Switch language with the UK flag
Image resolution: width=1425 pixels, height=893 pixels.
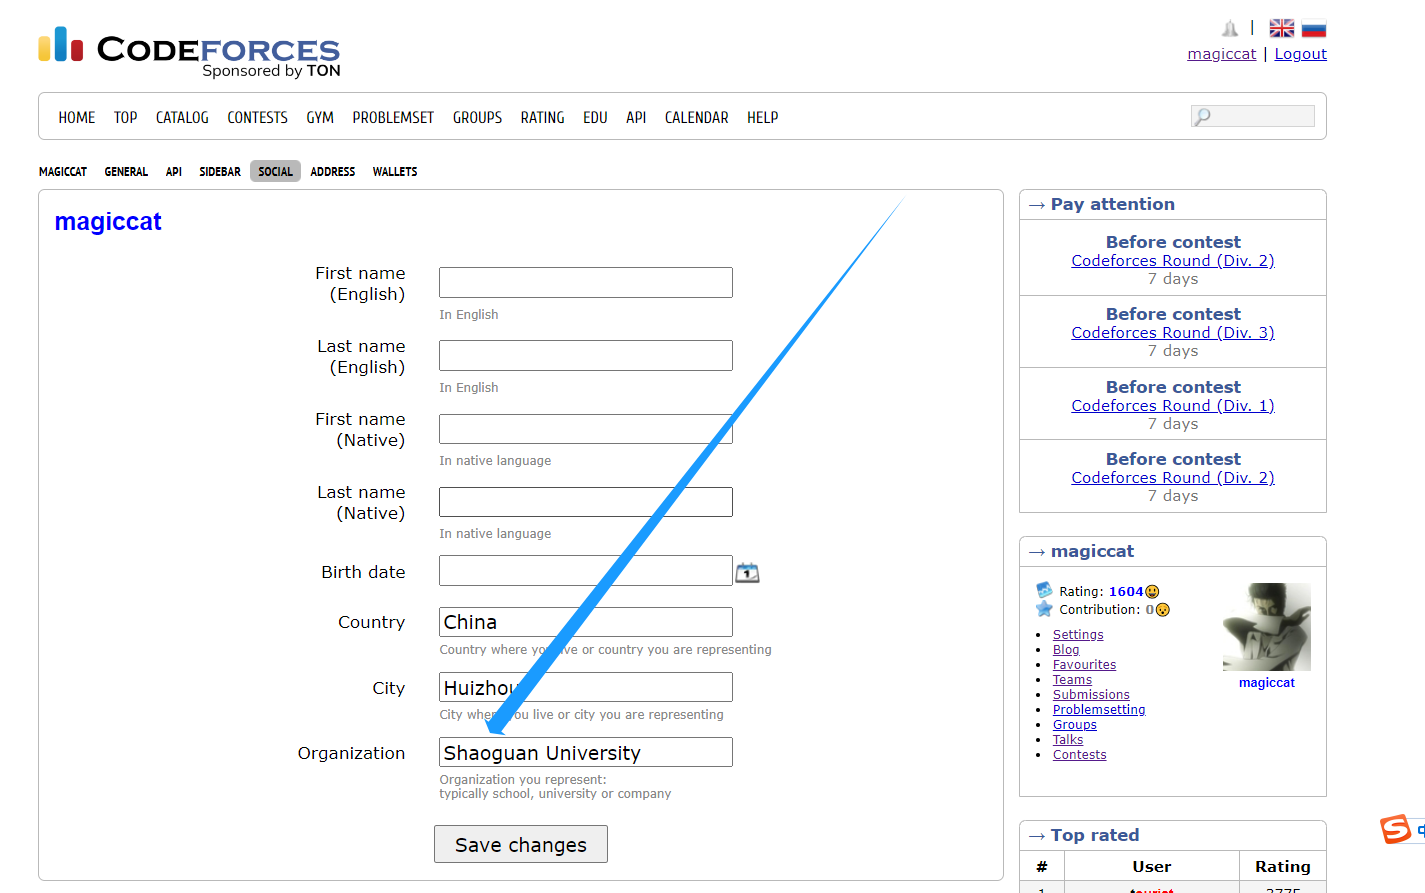1282,28
